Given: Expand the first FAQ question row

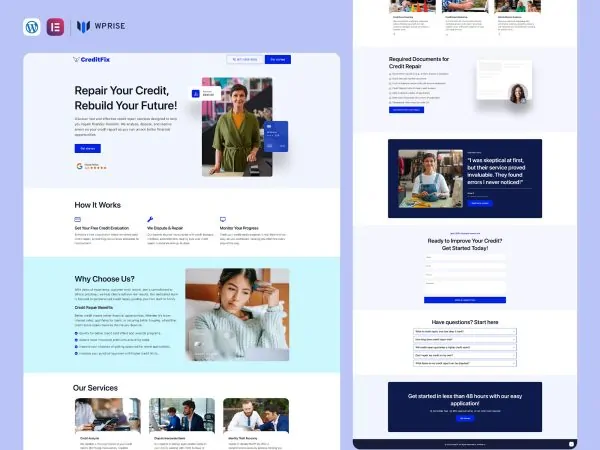Looking at the screenshot, I should (465, 331).
